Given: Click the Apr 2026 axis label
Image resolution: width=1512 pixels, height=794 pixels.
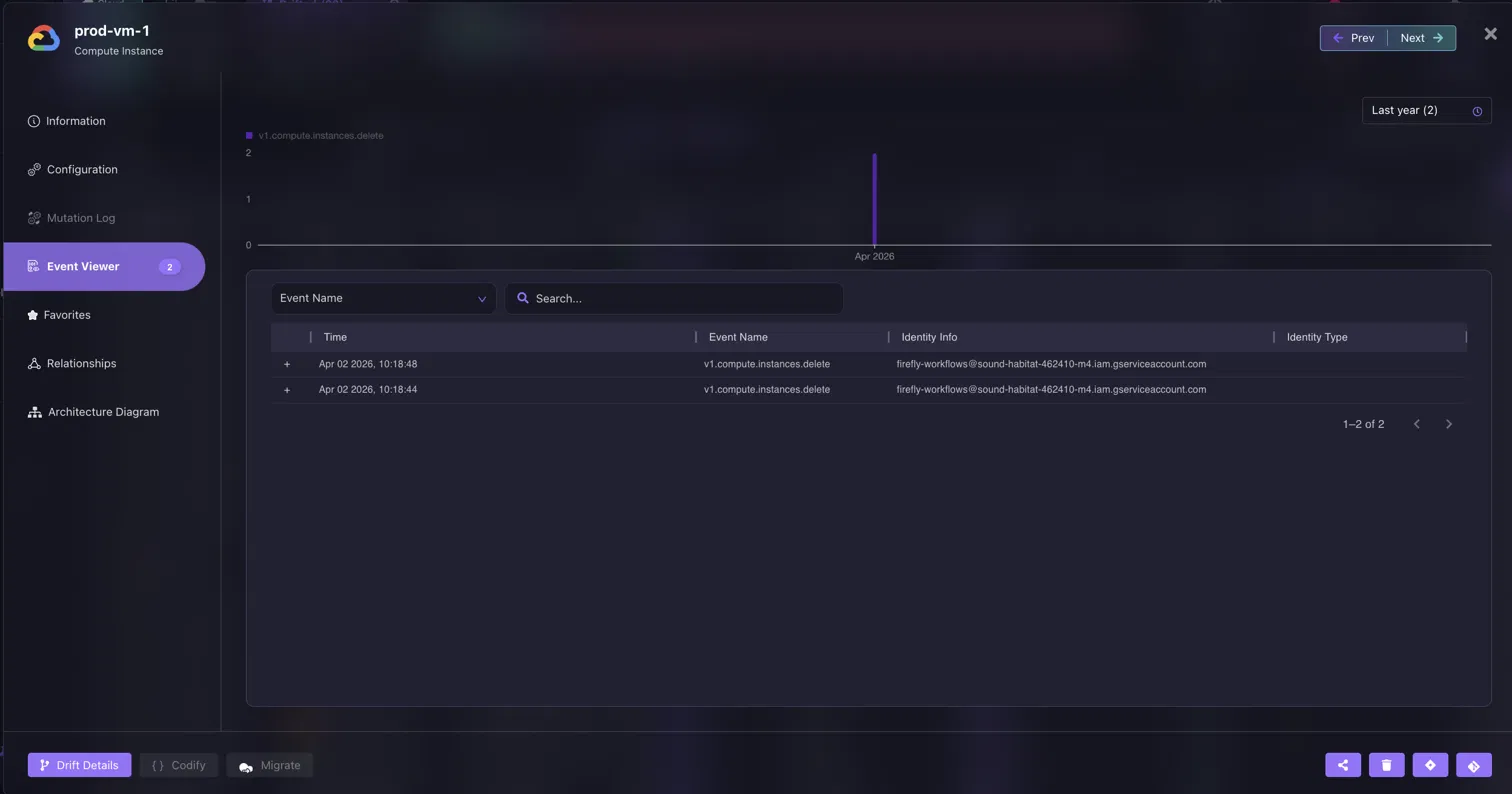Looking at the screenshot, I should [874, 257].
